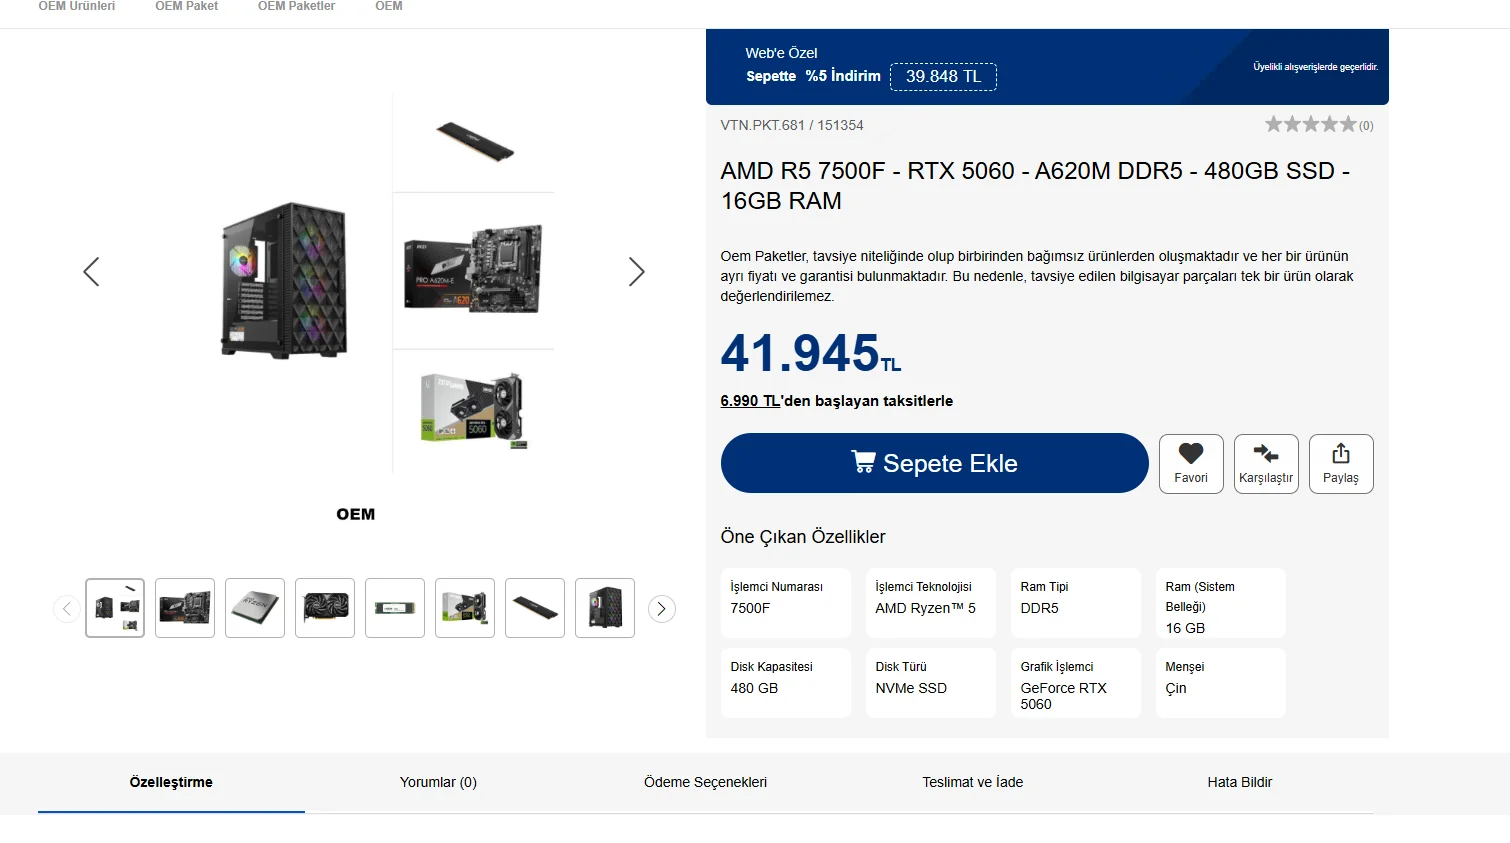Show the previous main product image

91,272
